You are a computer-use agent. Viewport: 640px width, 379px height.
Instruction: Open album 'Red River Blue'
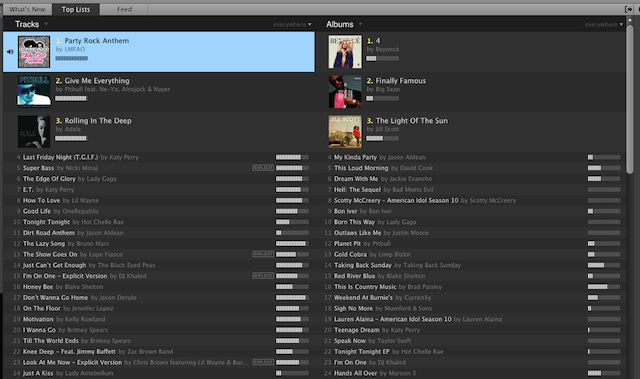click(x=354, y=276)
